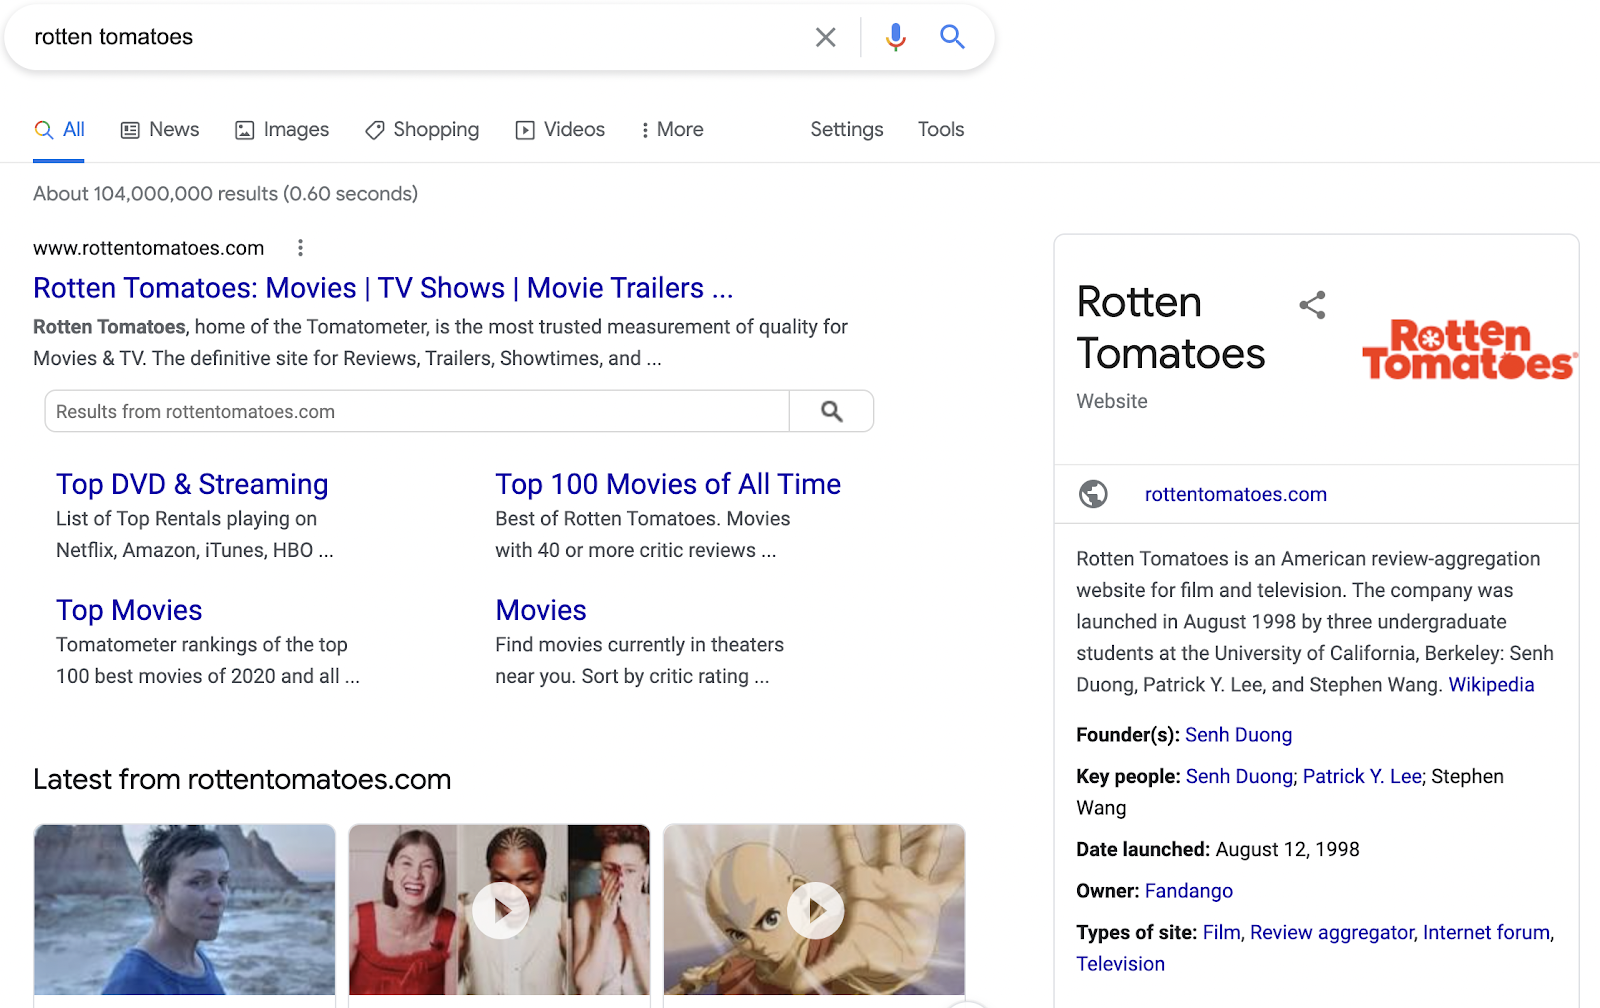Click Senh Duong under Key people

point(1239,777)
